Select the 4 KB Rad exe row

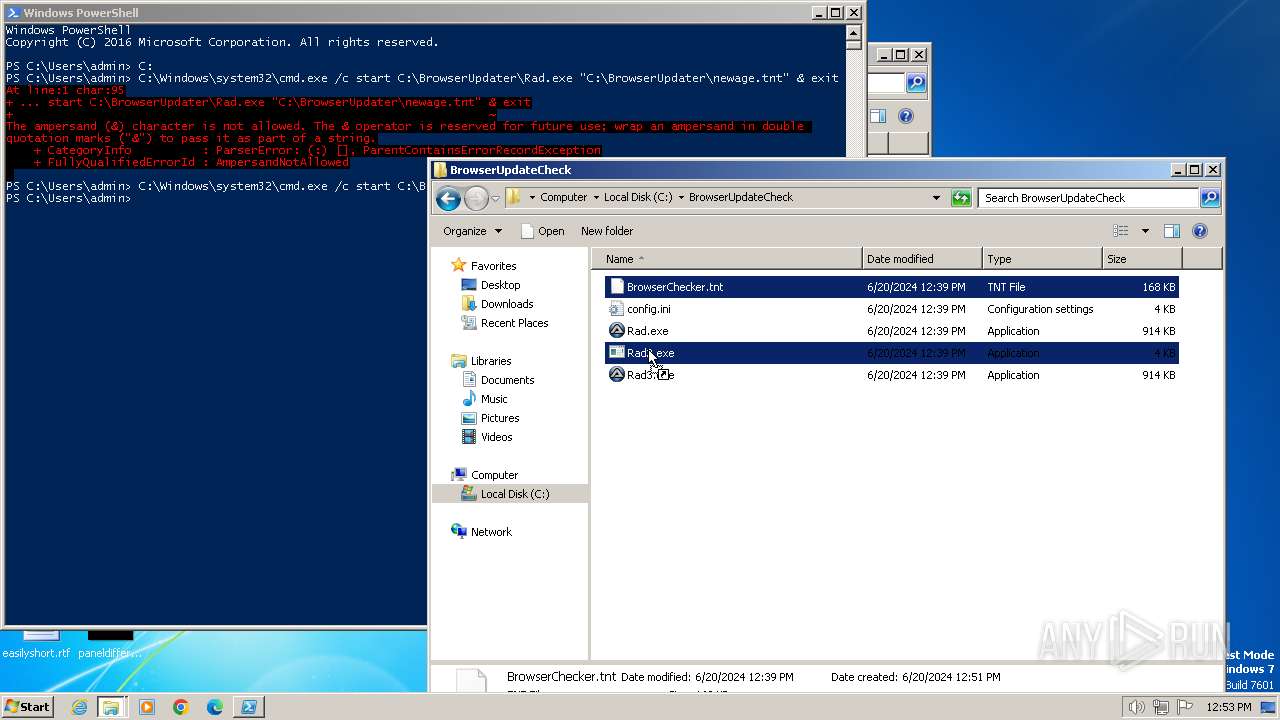[892, 353]
